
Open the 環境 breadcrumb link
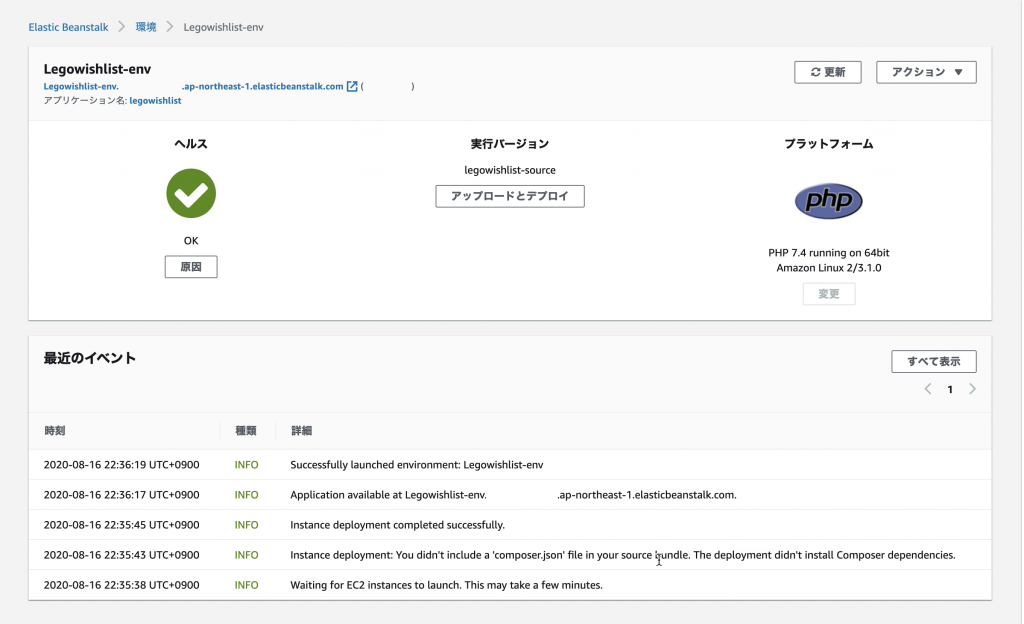coord(146,27)
